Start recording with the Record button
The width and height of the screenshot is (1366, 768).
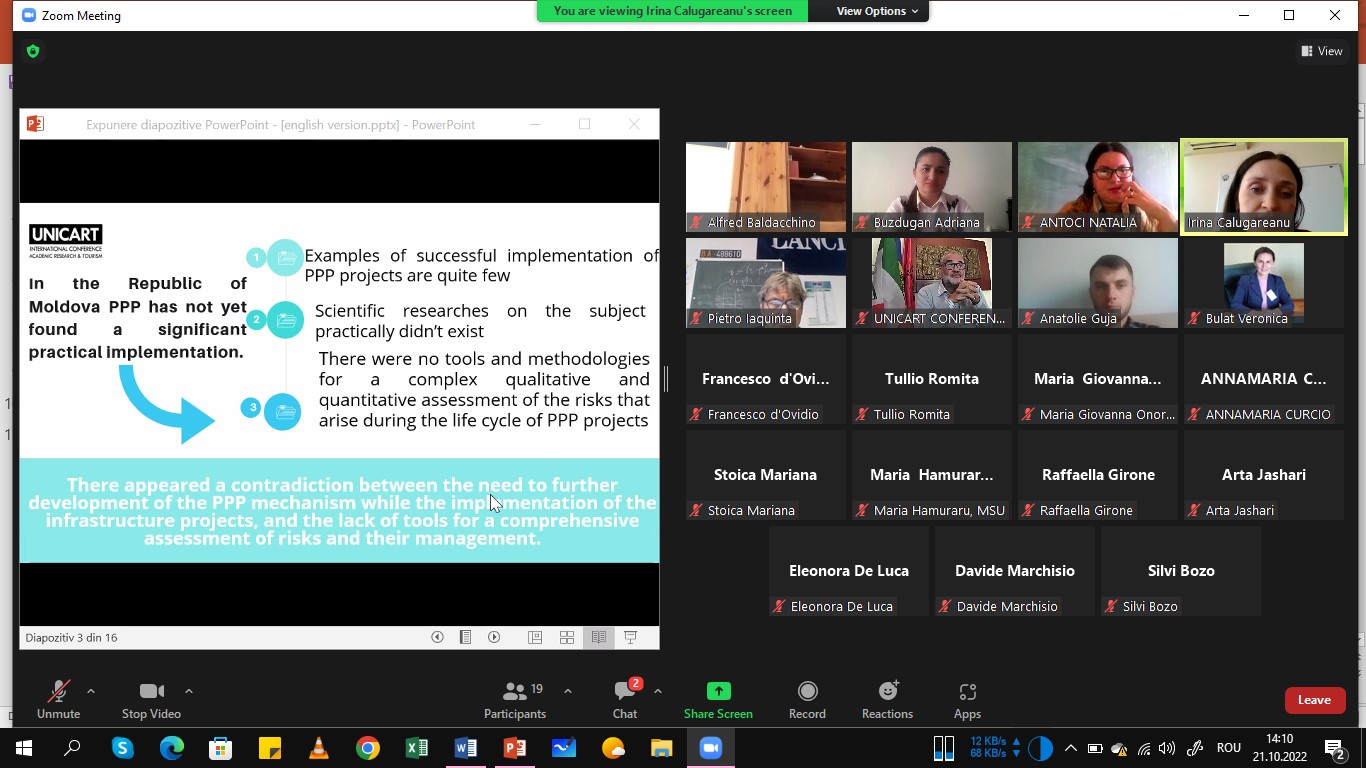pos(807,699)
